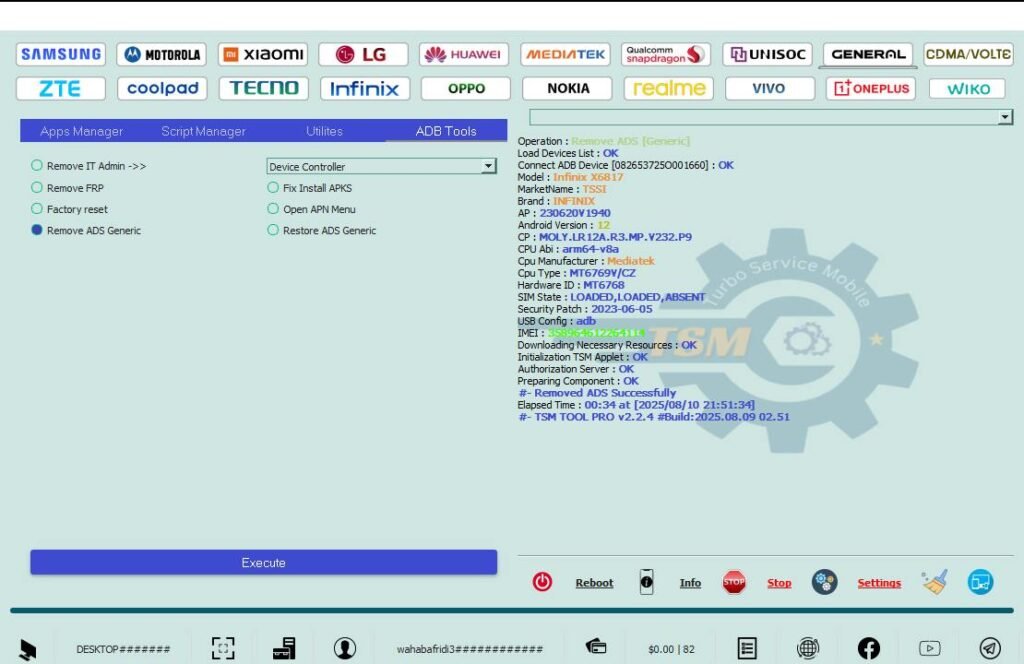Open the Xiaomi brand section
The height and width of the screenshot is (664, 1024).
coord(263,54)
